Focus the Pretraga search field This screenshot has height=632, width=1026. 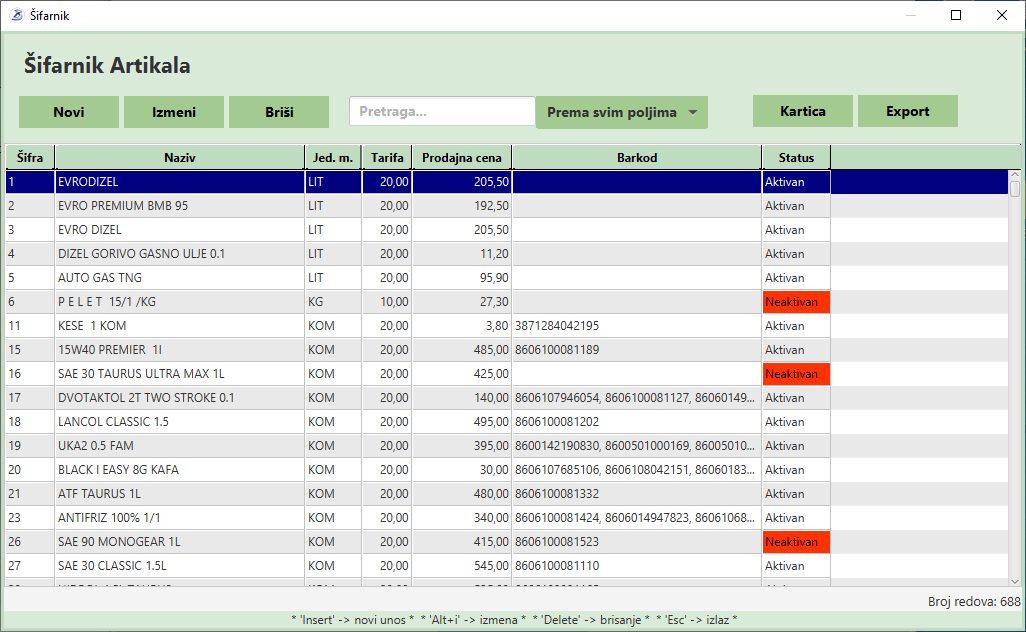point(442,111)
